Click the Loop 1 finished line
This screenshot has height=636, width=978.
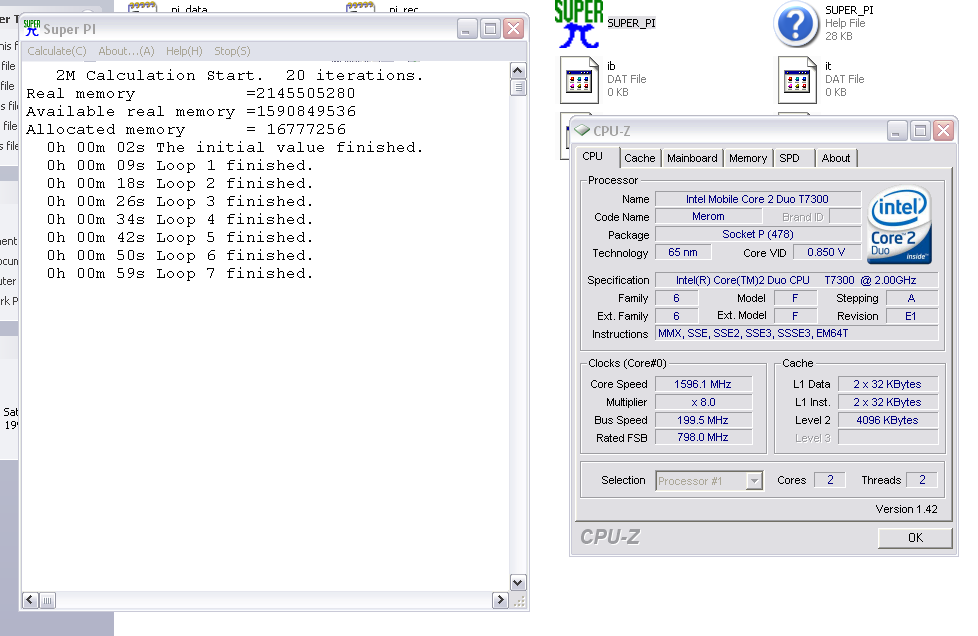tap(180, 165)
